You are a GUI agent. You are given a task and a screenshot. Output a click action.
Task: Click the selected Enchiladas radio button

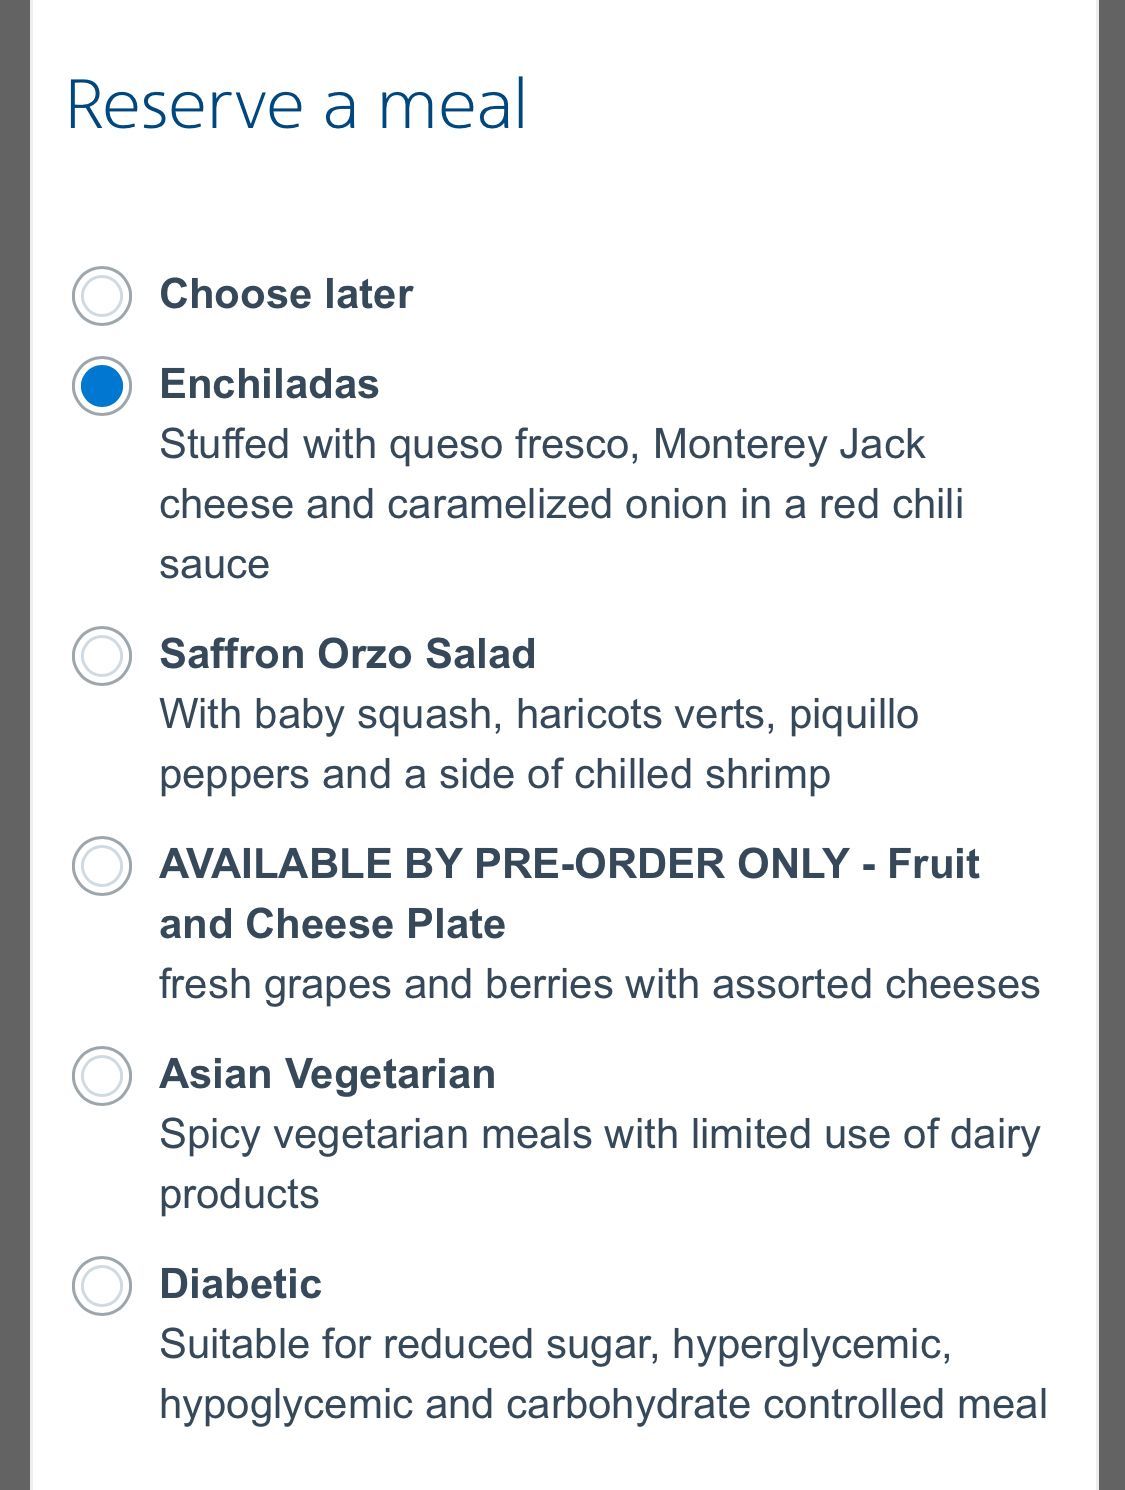pos(102,386)
